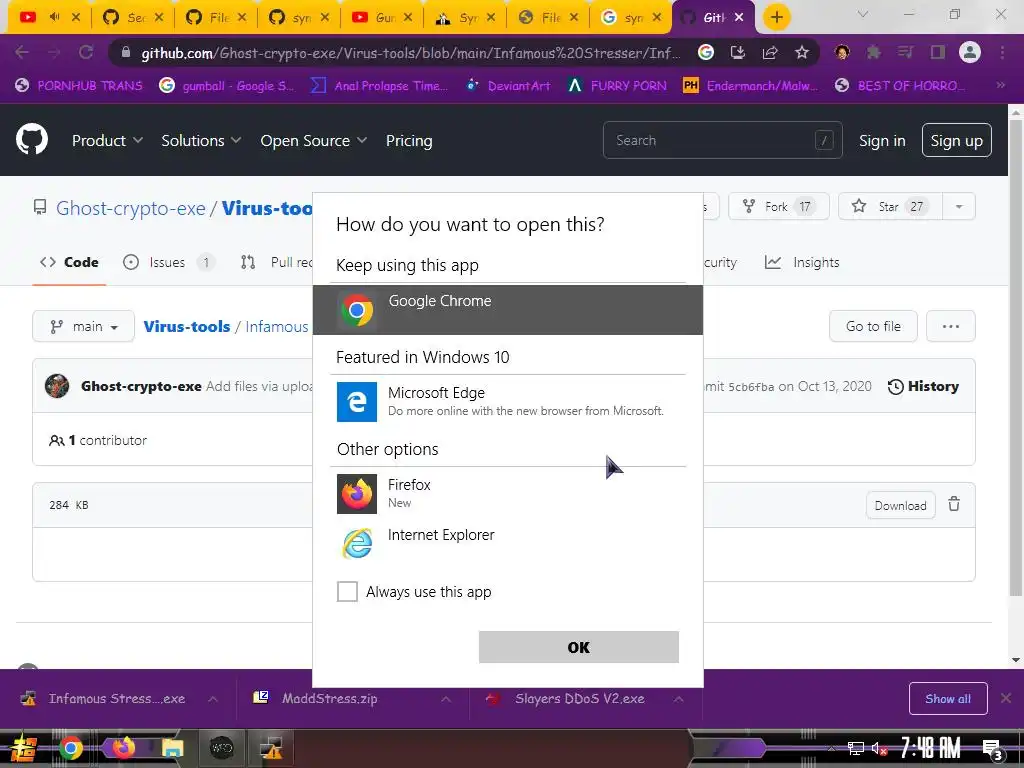Screen dimensions: 1024x768
Task: Hit the Sign up button
Action: [x=956, y=140]
